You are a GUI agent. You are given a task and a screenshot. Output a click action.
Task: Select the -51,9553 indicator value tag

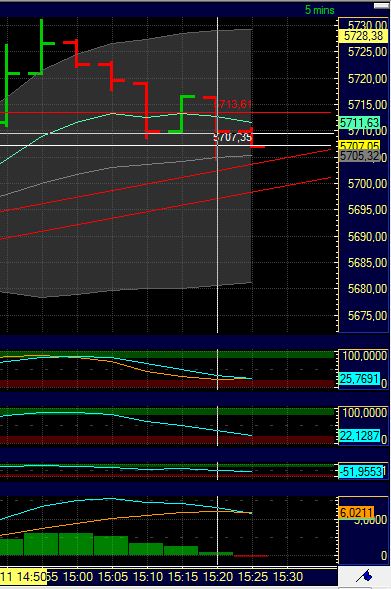coord(361,471)
